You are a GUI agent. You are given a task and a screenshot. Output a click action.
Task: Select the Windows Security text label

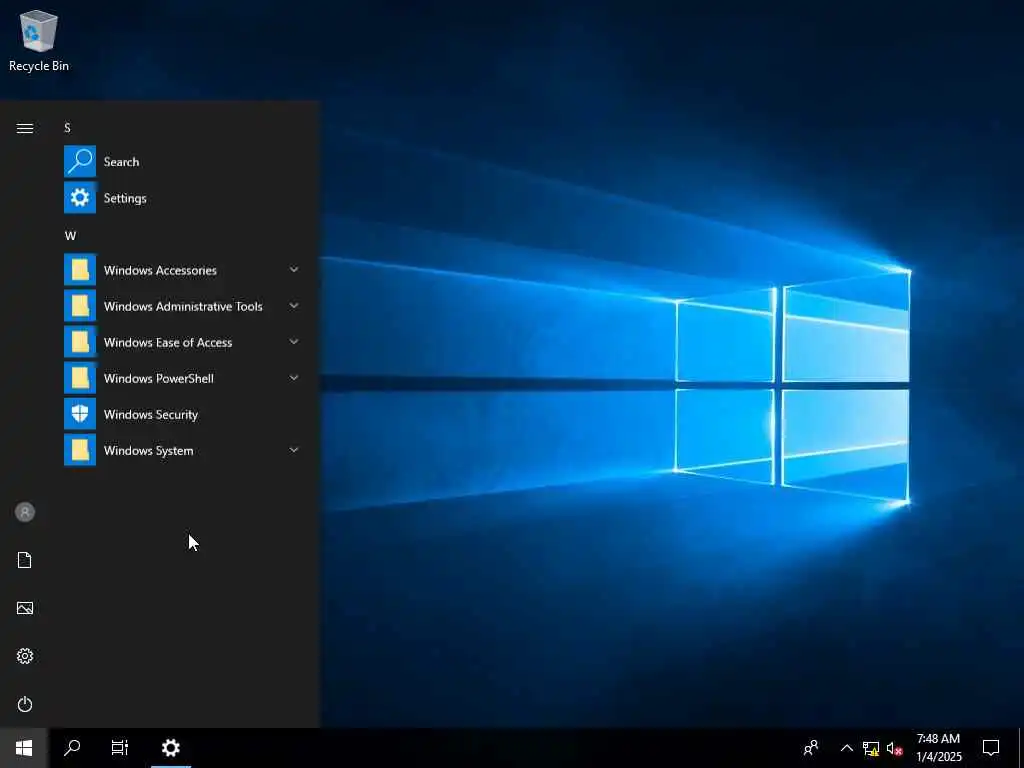click(x=151, y=415)
